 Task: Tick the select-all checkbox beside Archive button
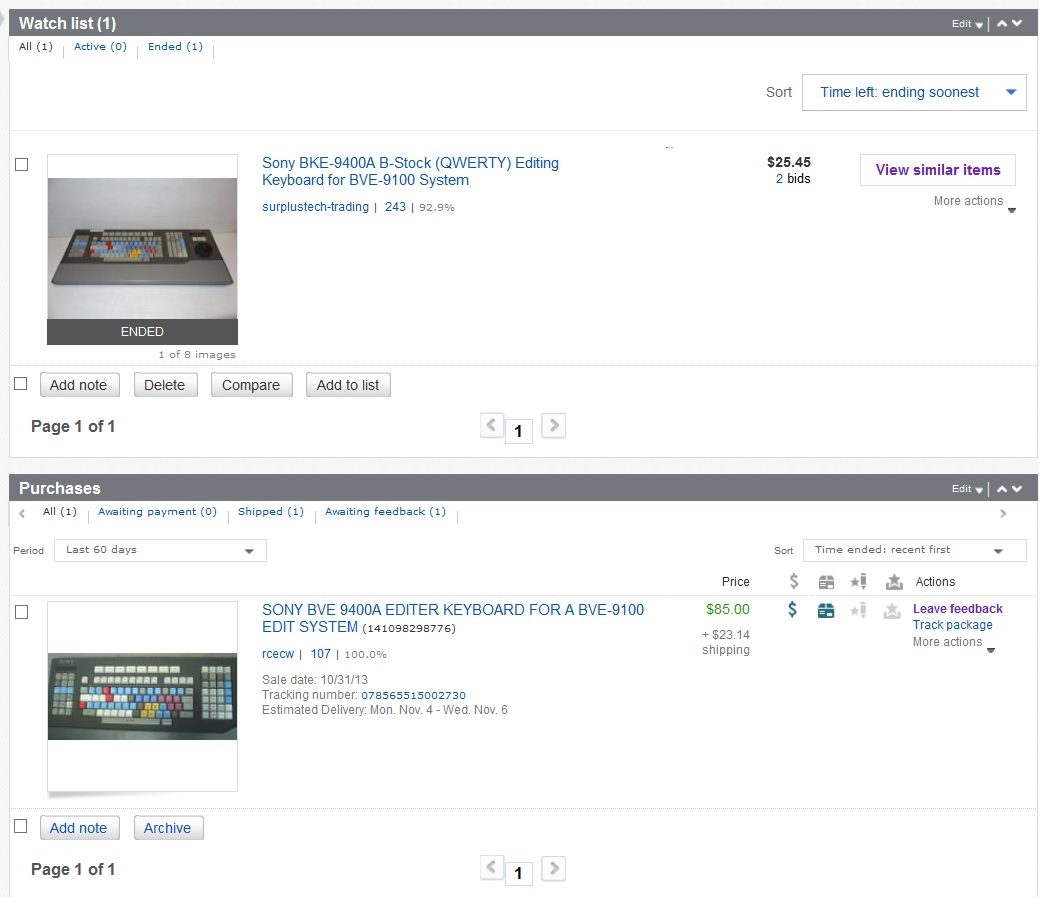point(21,826)
